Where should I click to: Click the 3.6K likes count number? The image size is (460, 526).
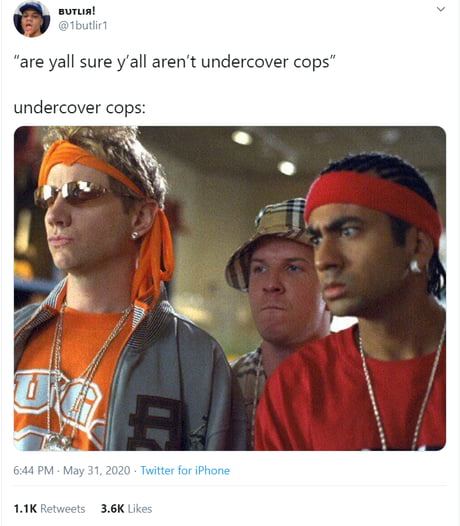coord(112,509)
